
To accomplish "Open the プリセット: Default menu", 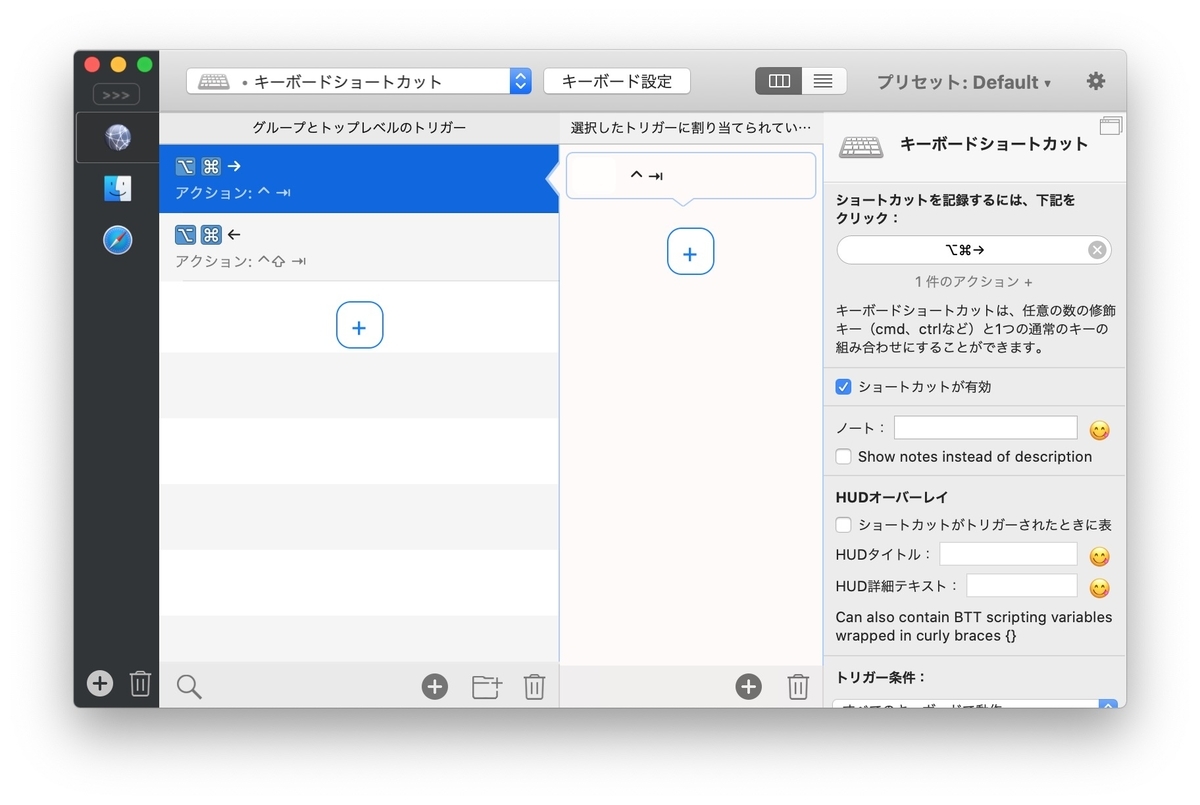I will 964,82.
